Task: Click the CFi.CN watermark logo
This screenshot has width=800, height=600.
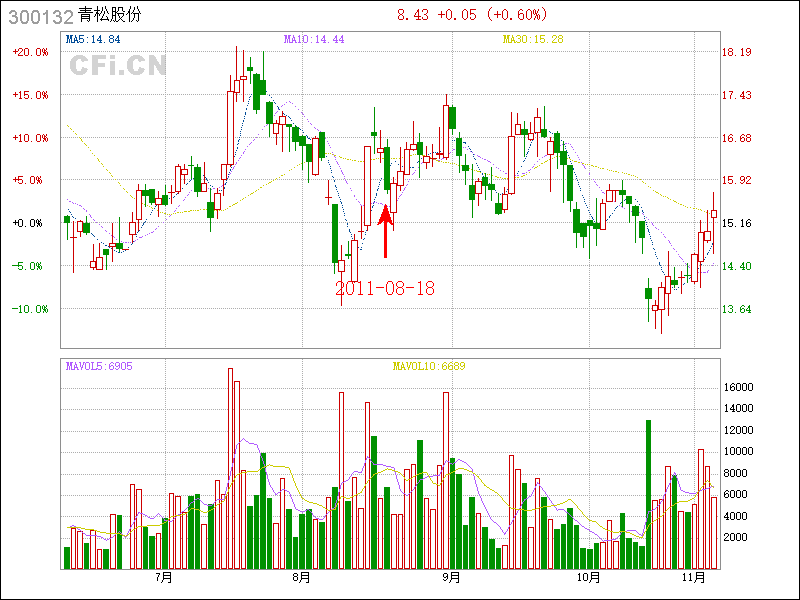Action: coord(118,65)
